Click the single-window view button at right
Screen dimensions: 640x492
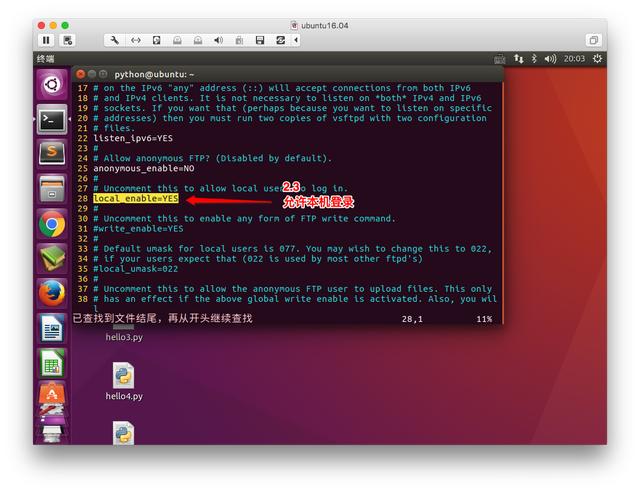593,40
